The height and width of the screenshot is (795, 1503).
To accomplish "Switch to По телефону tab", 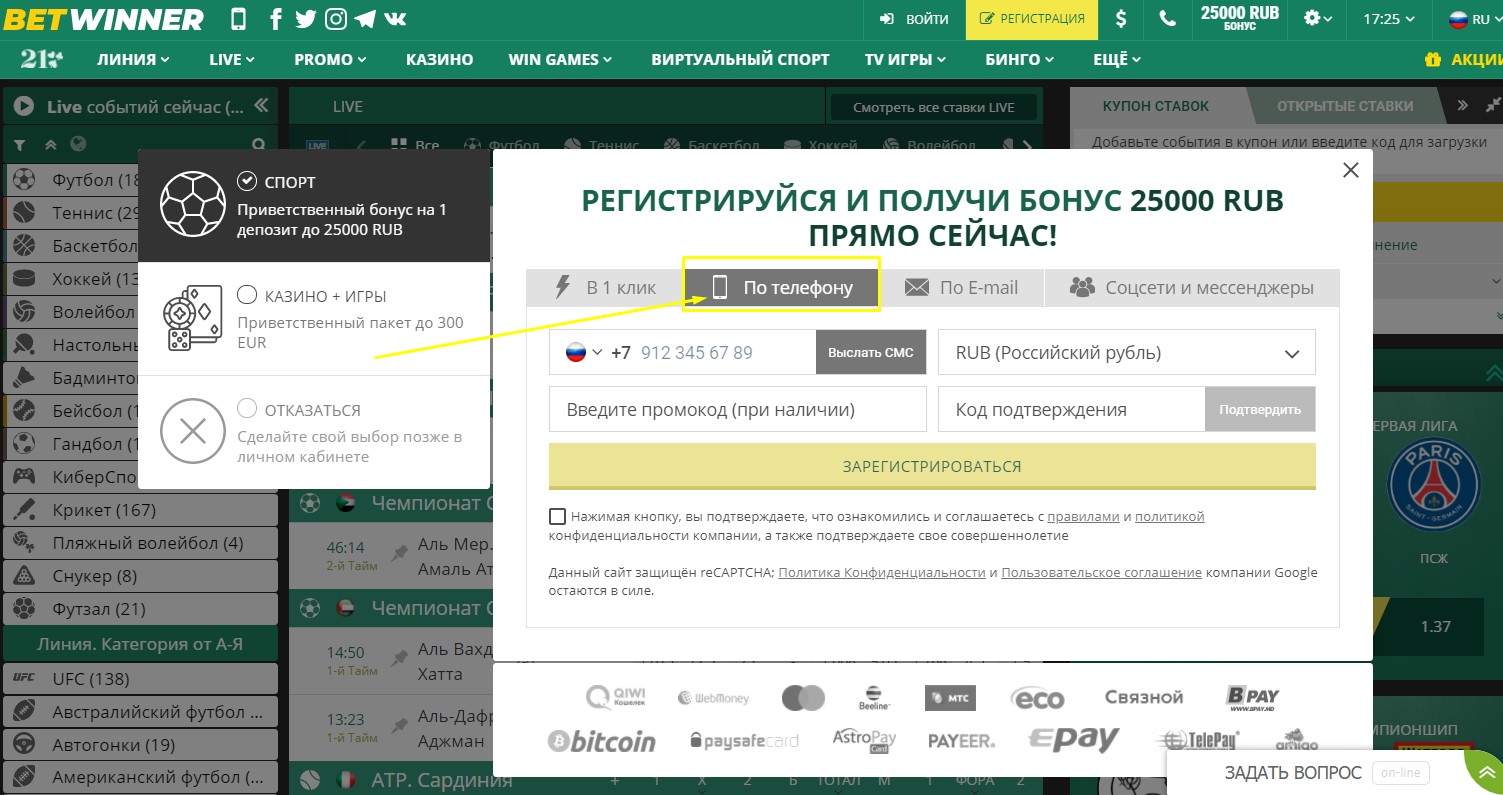I will click(781, 288).
